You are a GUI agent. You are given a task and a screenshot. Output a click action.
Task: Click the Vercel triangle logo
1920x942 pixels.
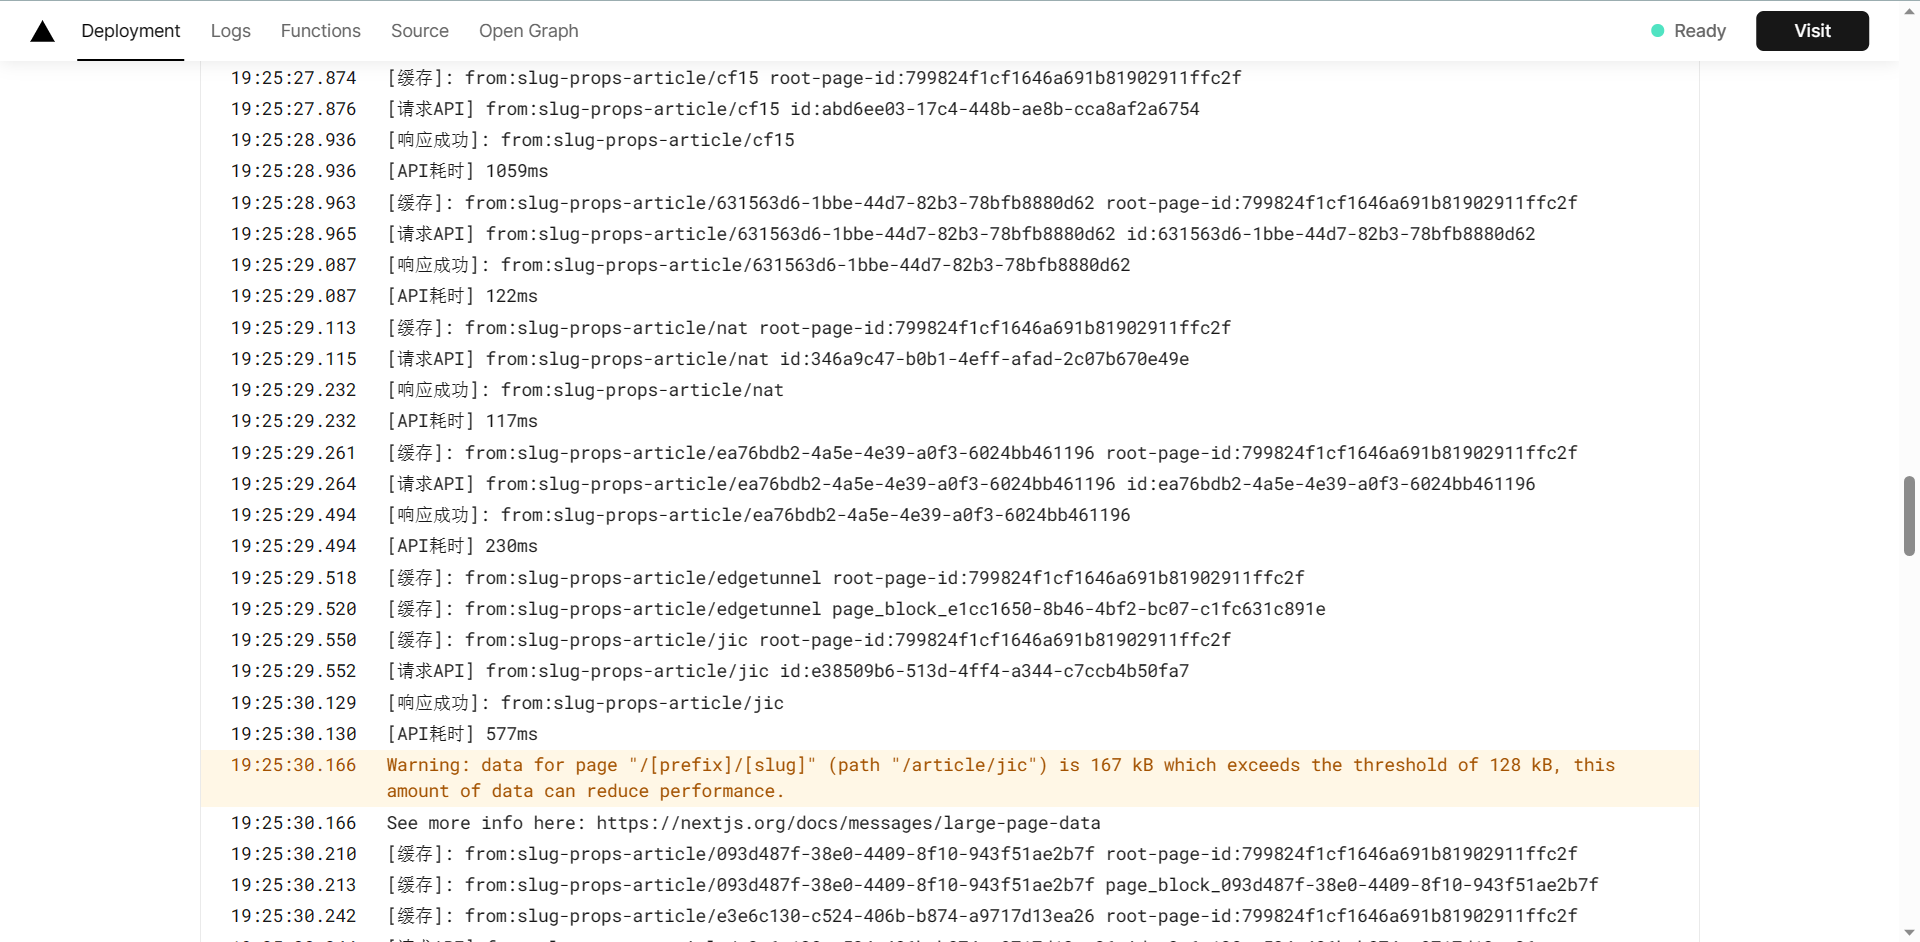coord(42,30)
